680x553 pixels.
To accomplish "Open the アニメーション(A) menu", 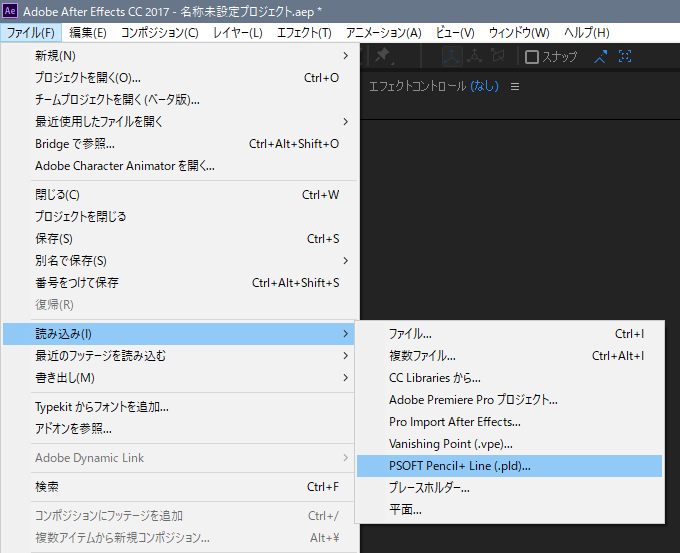I will click(x=383, y=33).
